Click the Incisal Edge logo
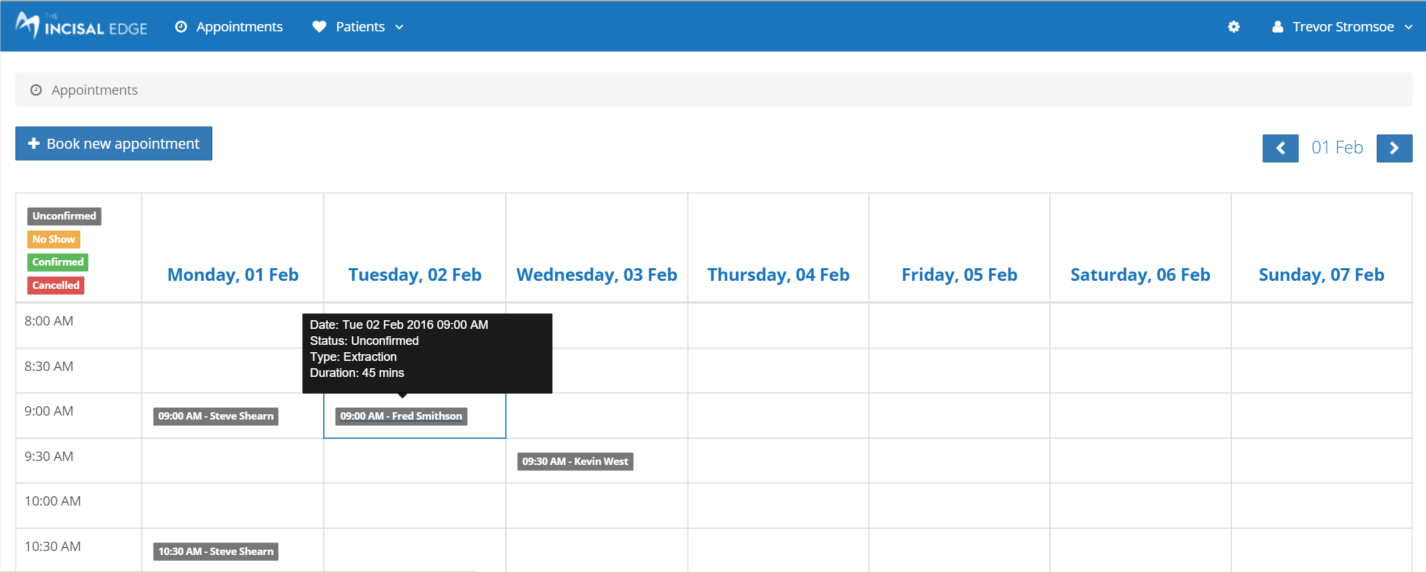The width and height of the screenshot is (1426, 572). (82, 27)
